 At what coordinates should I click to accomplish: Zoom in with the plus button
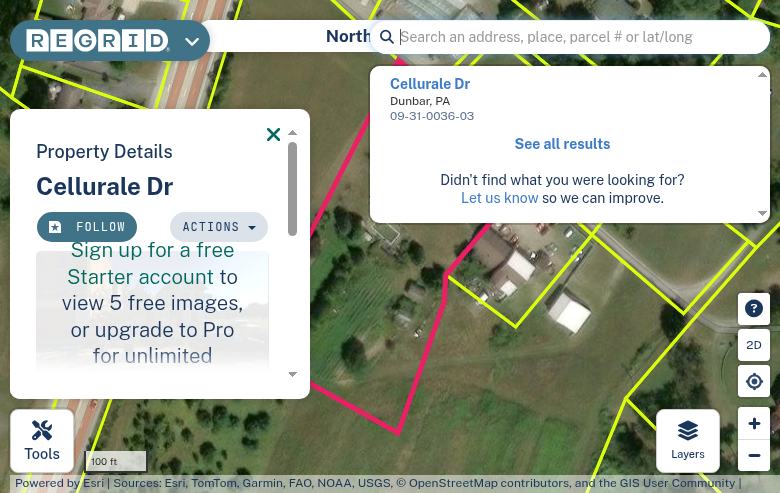tap(754, 423)
